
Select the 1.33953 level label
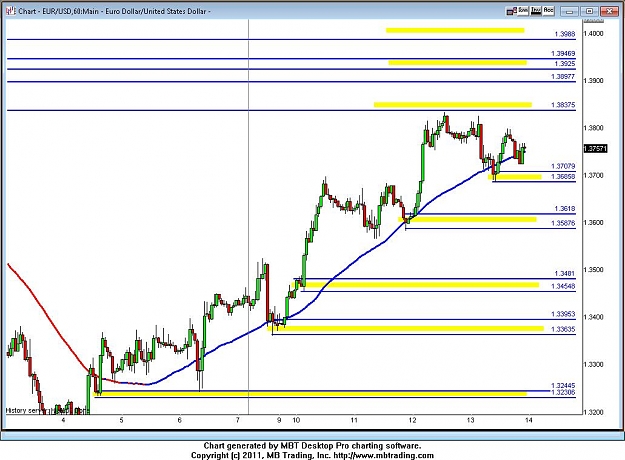[x=563, y=314]
